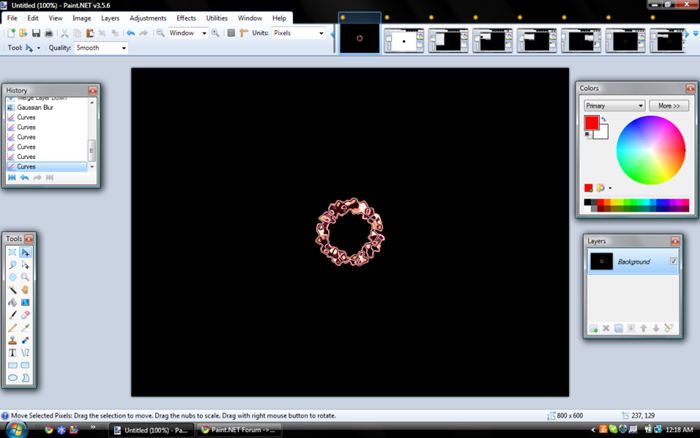700x438 pixels.
Task: Open the File menu
Action: point(12,18)
